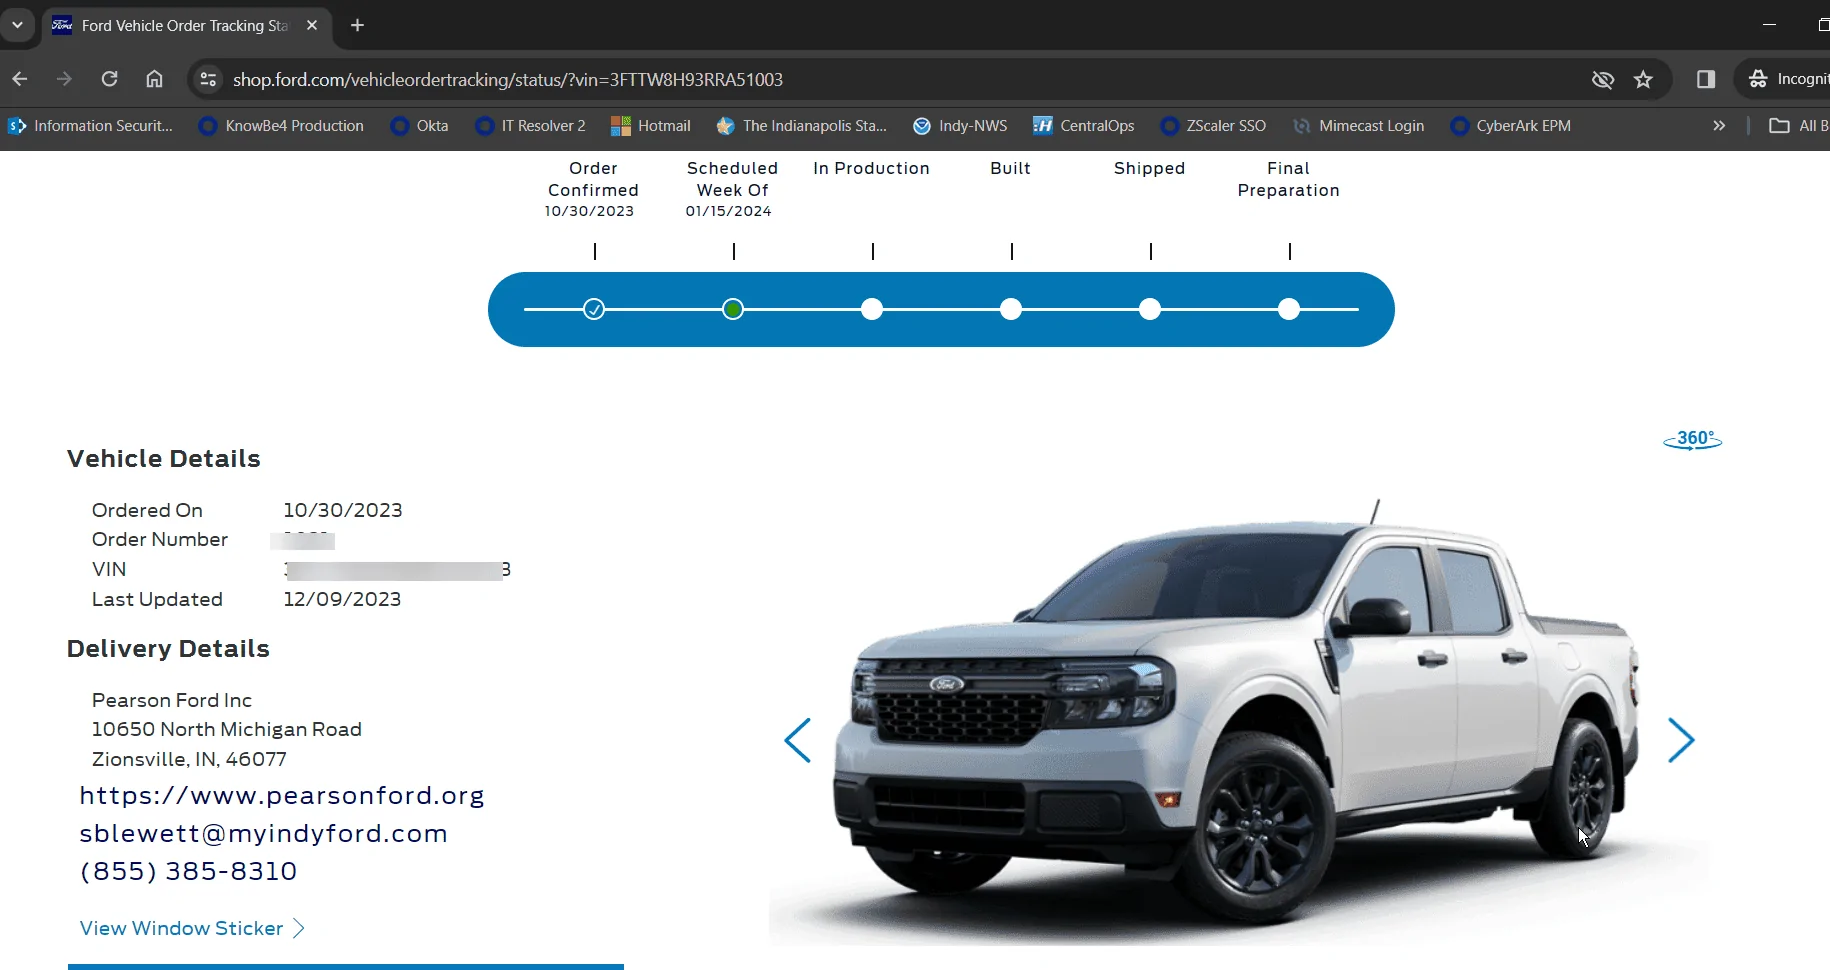The height and width of the screenshot is (970, 1830).
Task: Open the browser home page
Action: [154, 79]
